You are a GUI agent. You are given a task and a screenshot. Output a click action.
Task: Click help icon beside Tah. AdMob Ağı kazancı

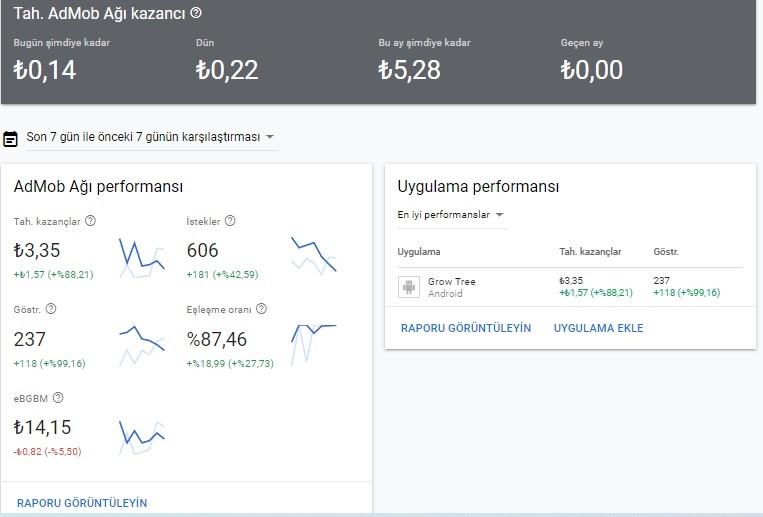196,13
